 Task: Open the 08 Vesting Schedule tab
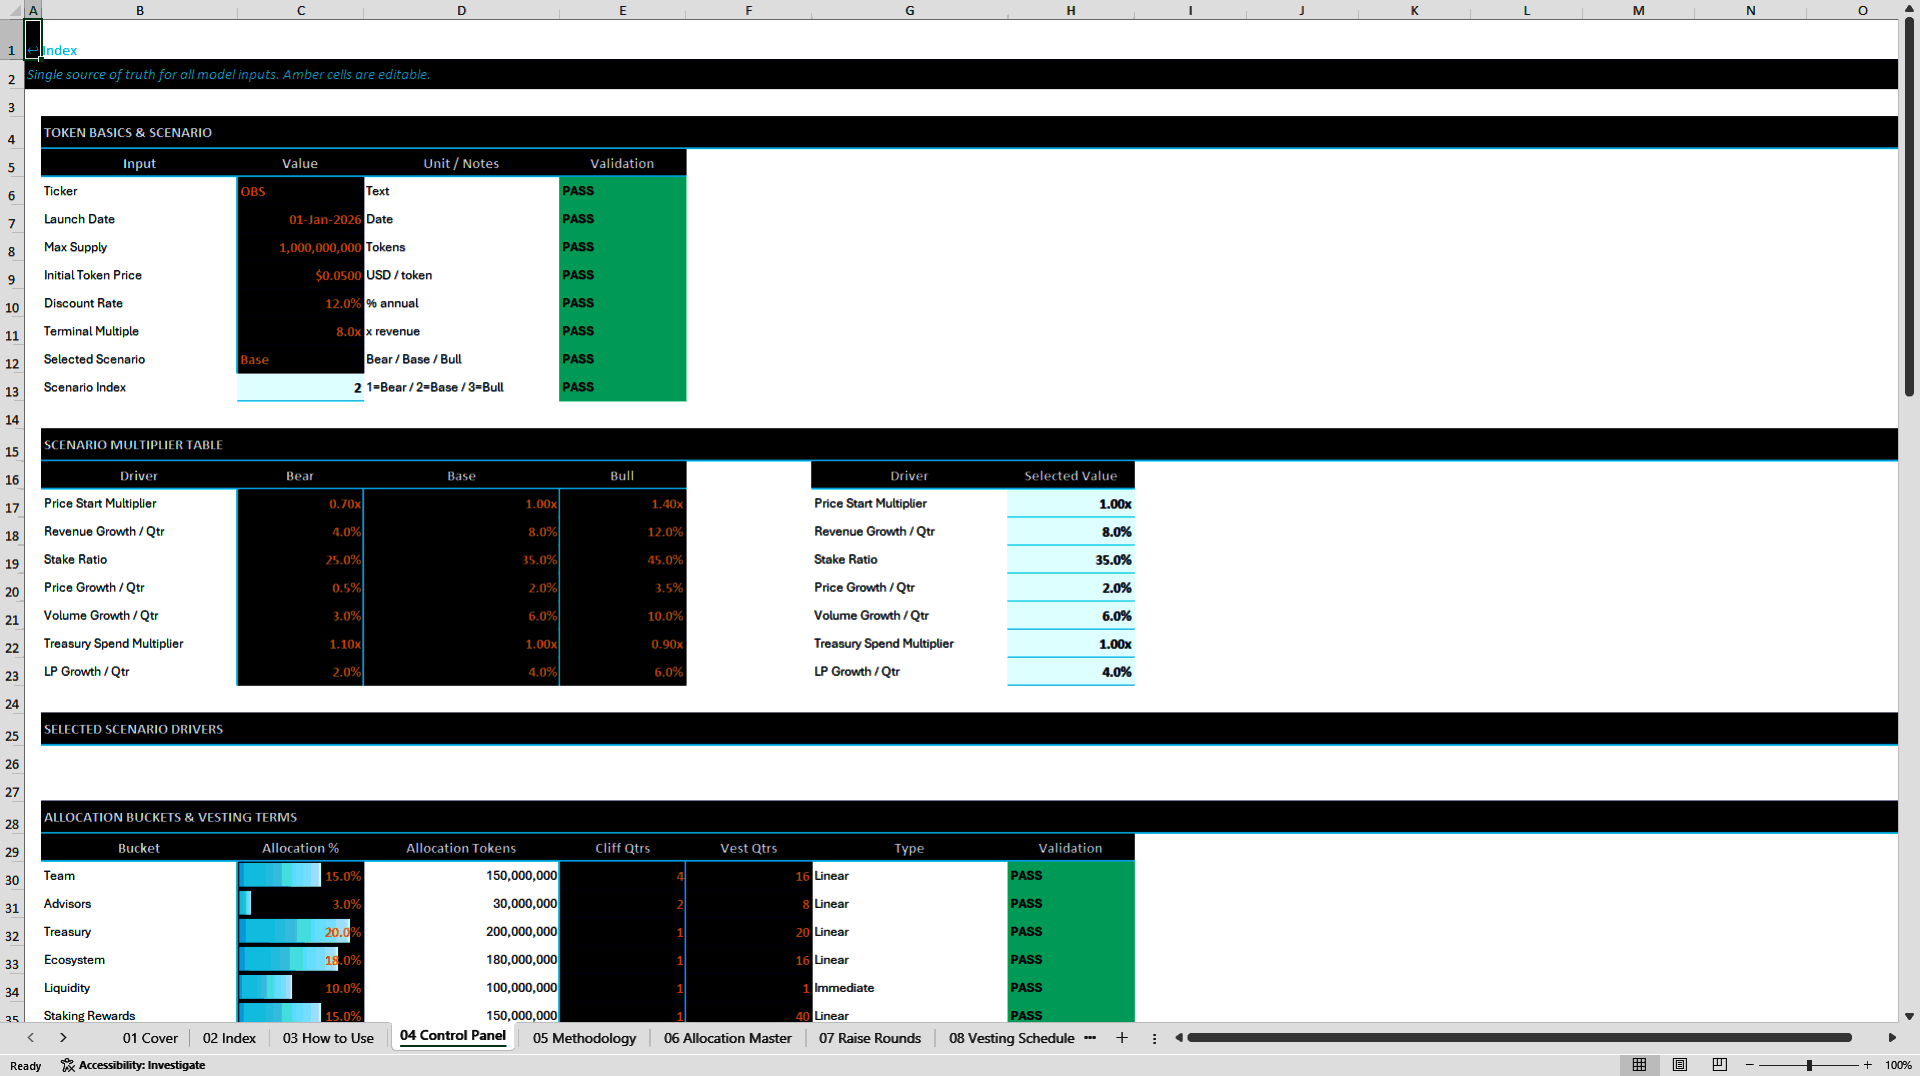(1011, 1038)
